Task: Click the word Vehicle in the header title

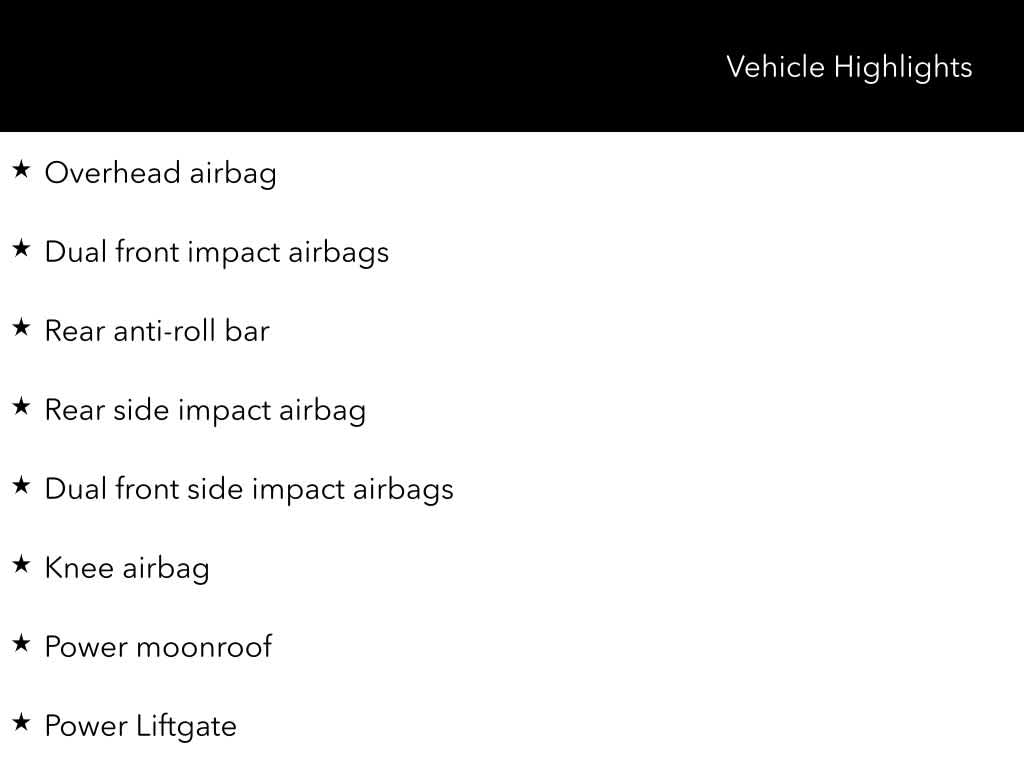Action: (x=775, y=67)
